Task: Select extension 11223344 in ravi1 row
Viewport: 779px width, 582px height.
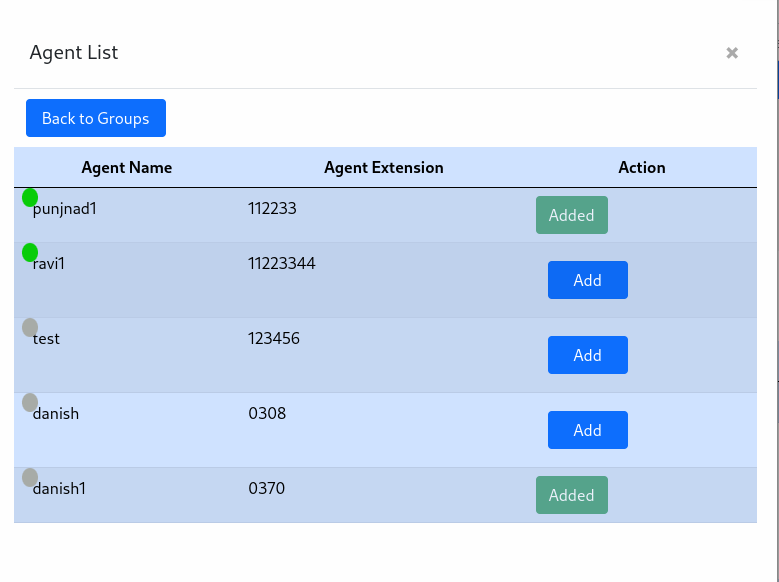Action: click(x=282, y=263)
